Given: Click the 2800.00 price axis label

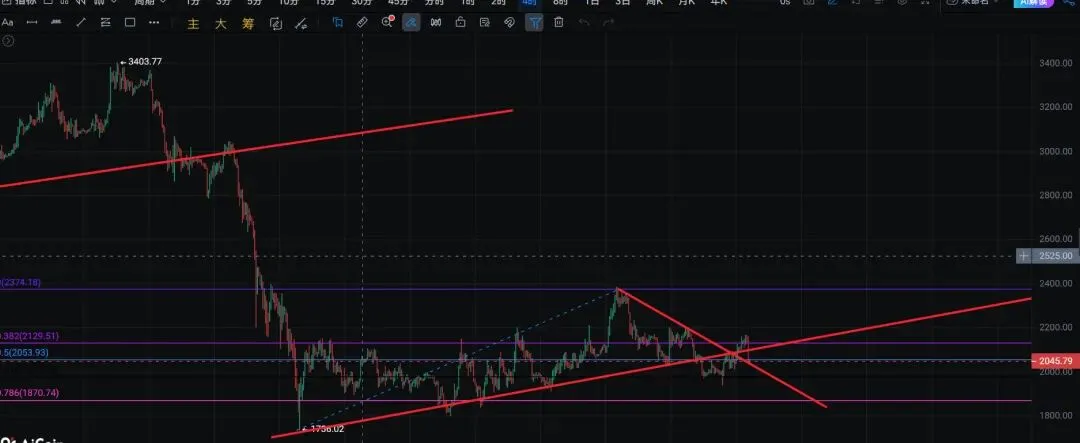Looking at the screenshot, I should coord(1055,196).
